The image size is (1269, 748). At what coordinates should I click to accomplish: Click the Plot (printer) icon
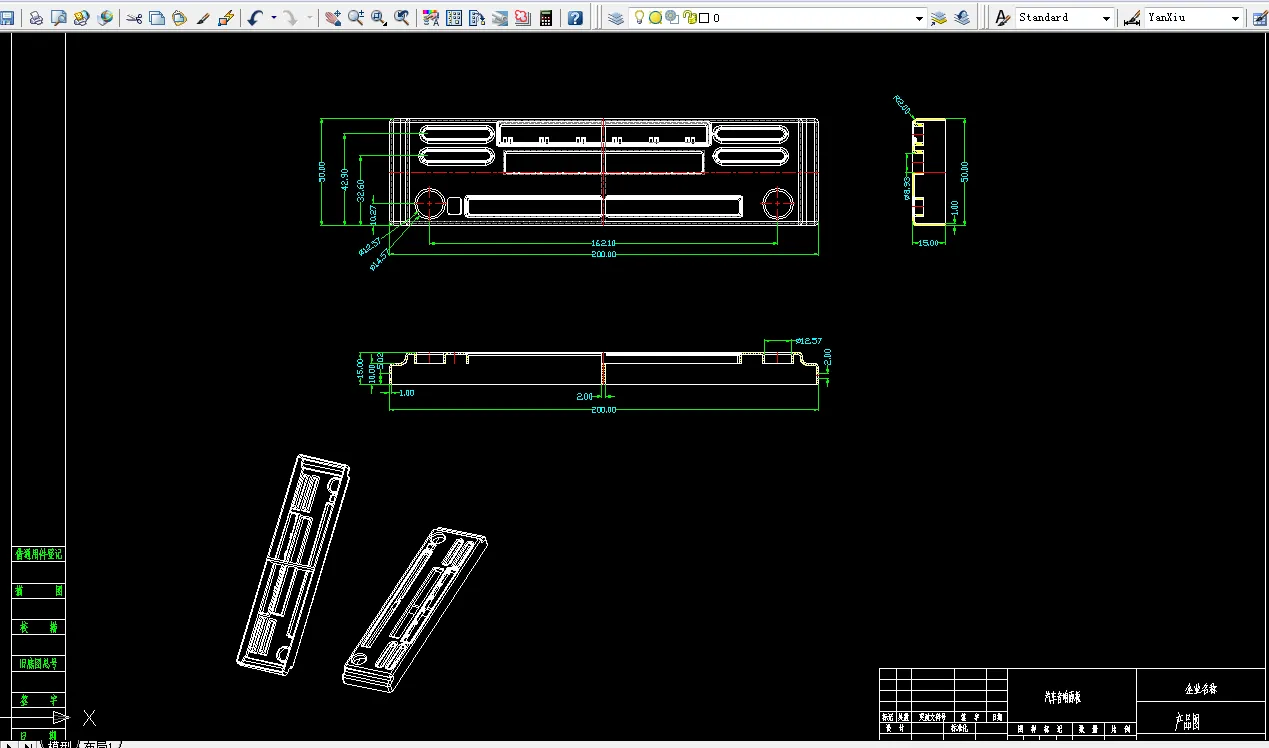pyautogui.click(x=36, y=18)
